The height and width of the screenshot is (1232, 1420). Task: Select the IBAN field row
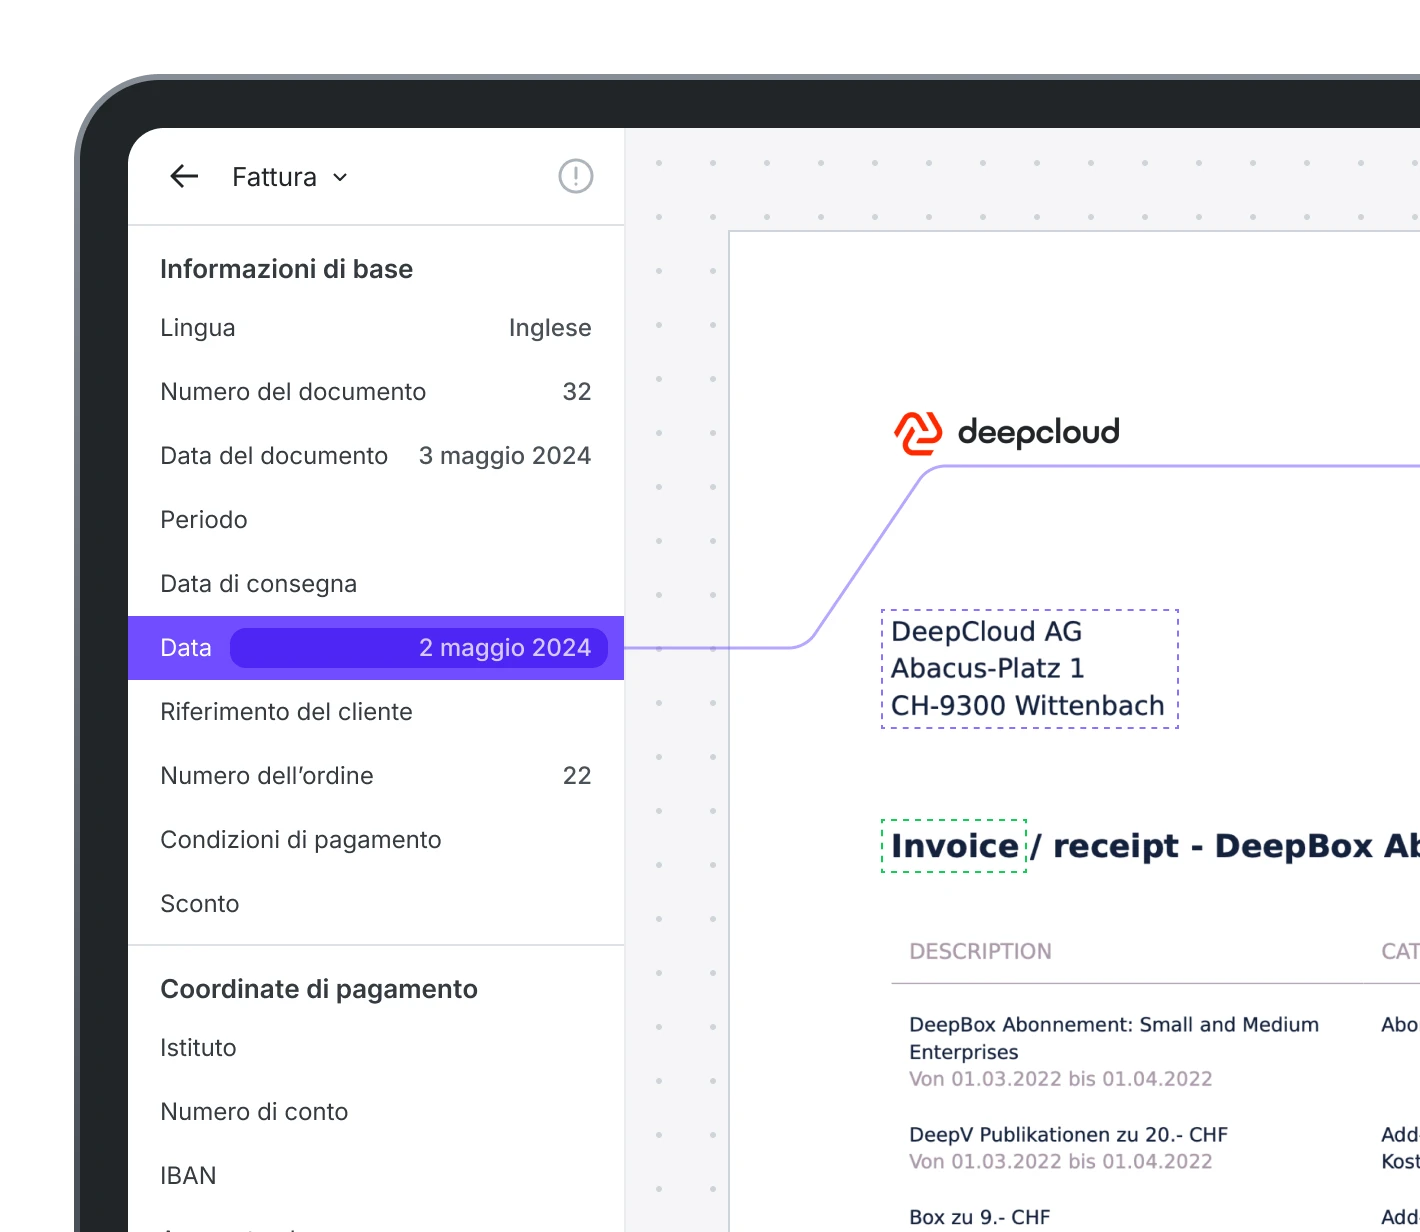376,1176
